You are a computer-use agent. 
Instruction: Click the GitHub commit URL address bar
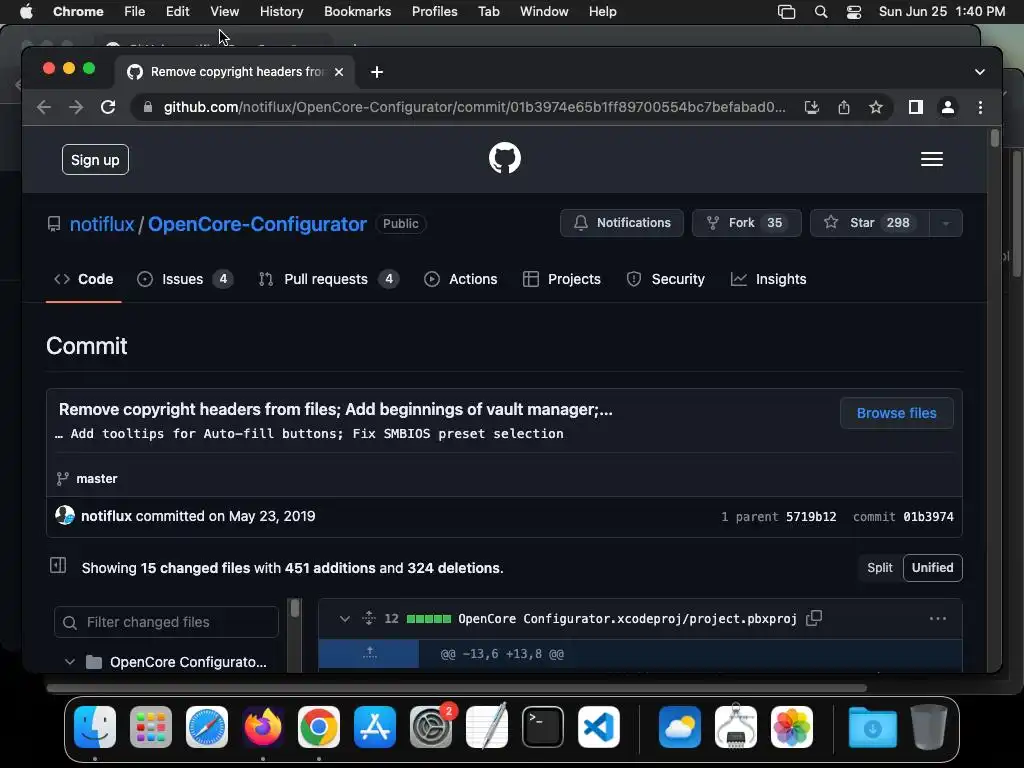(475, 107)
